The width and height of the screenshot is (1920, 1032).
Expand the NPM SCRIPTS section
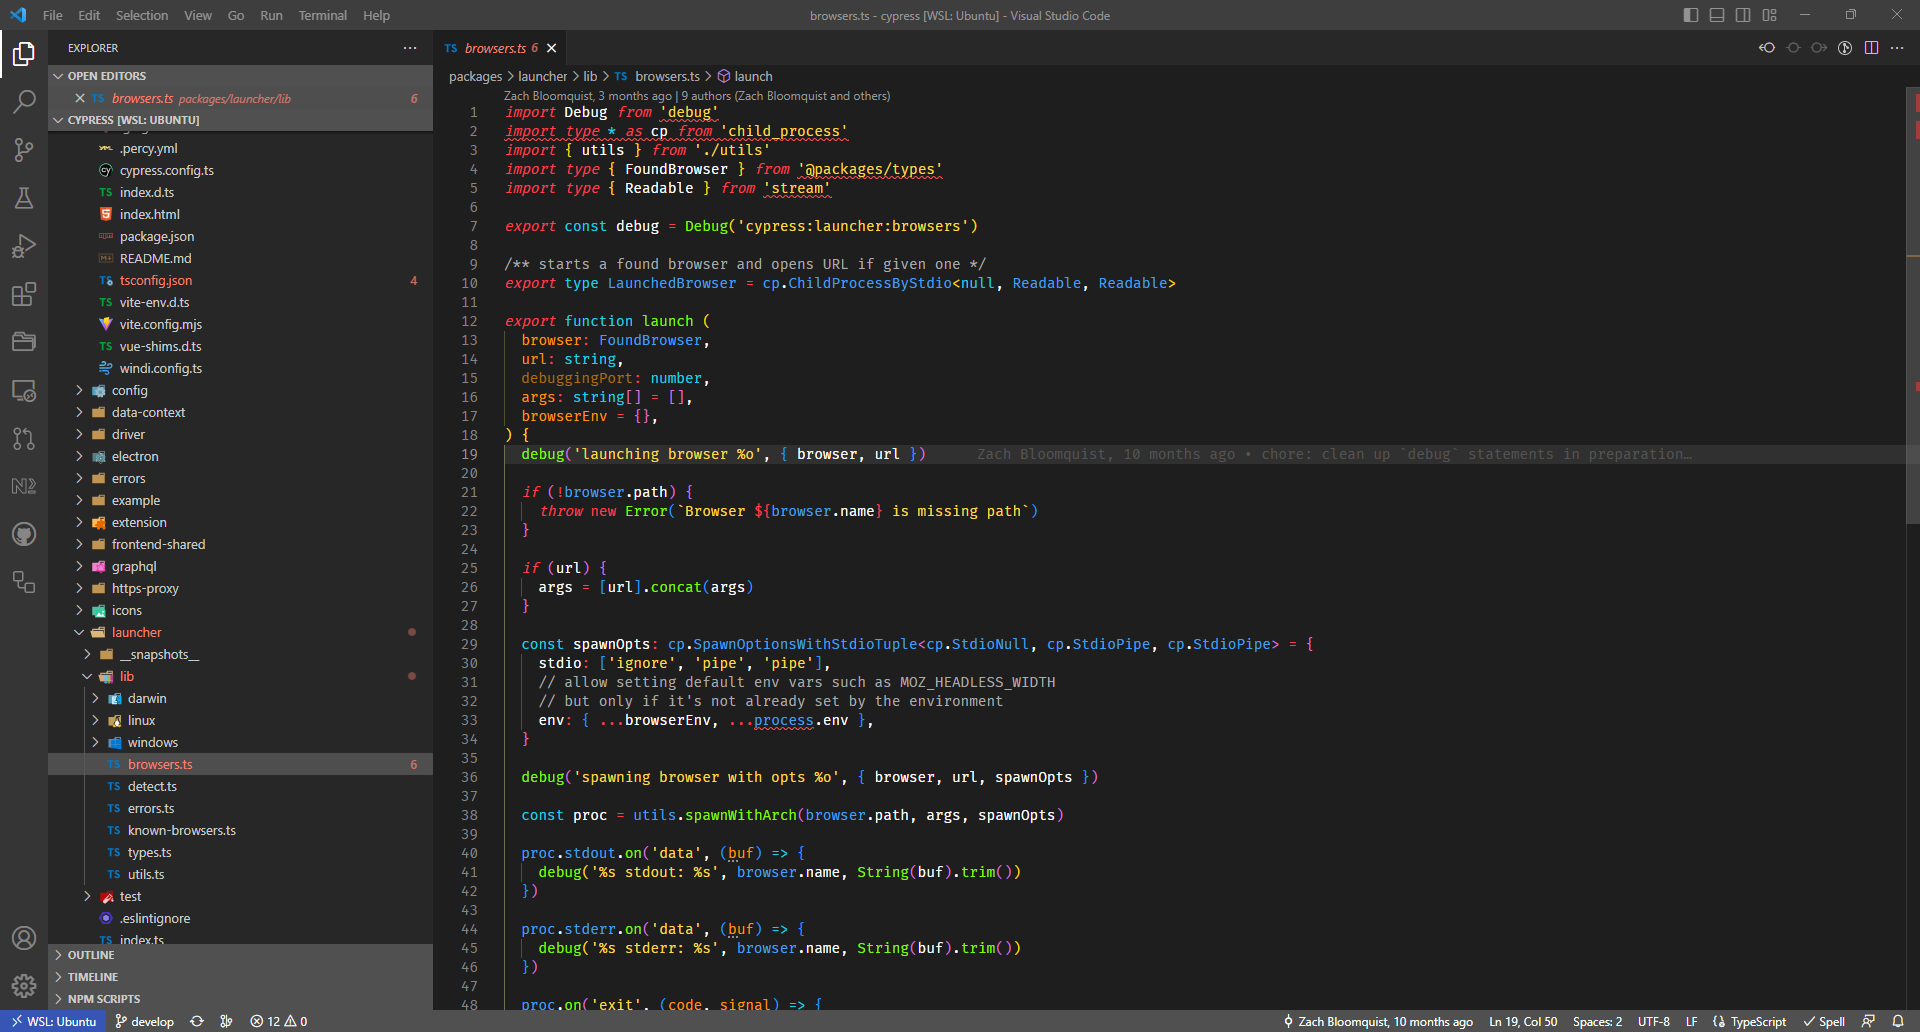point(240,999)
